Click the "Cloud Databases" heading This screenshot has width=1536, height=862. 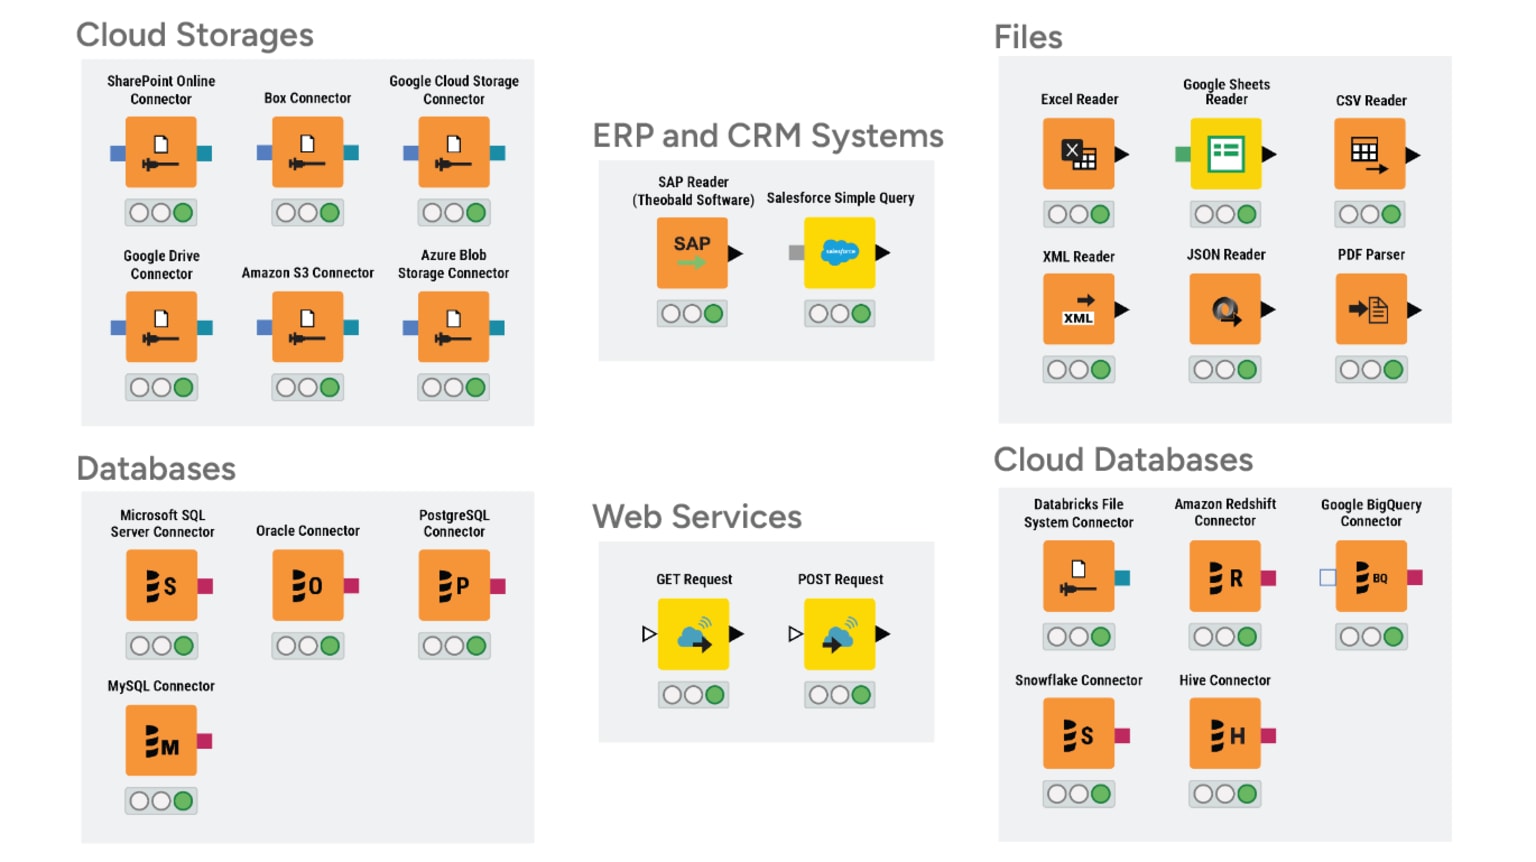click(x=1123, y=460)
